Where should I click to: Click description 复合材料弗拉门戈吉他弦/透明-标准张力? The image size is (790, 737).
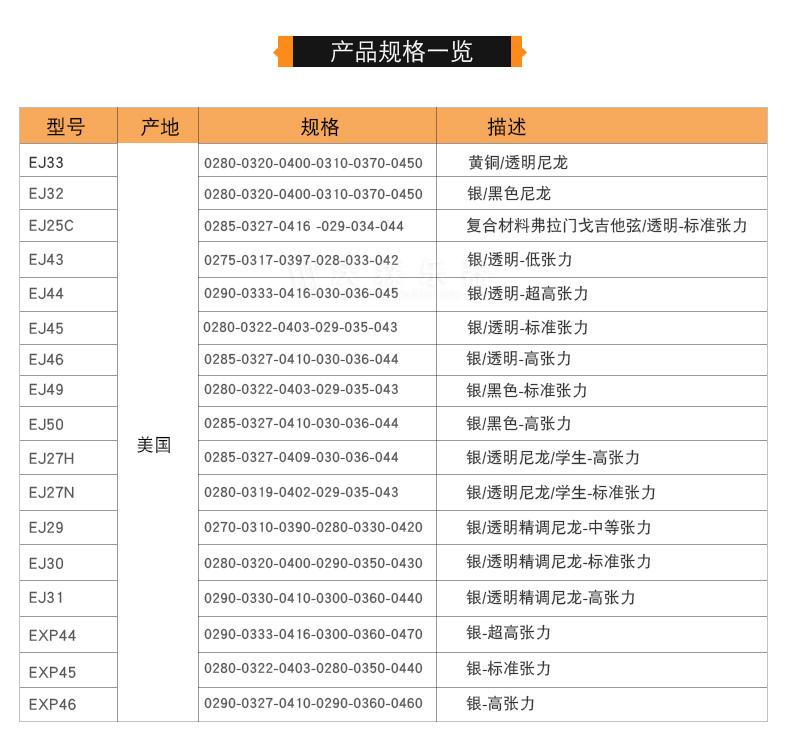(607, 225)
